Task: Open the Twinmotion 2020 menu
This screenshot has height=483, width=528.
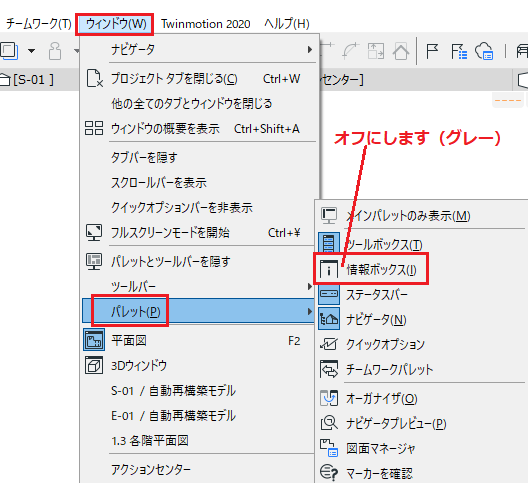Action: (x=206, y=24)
